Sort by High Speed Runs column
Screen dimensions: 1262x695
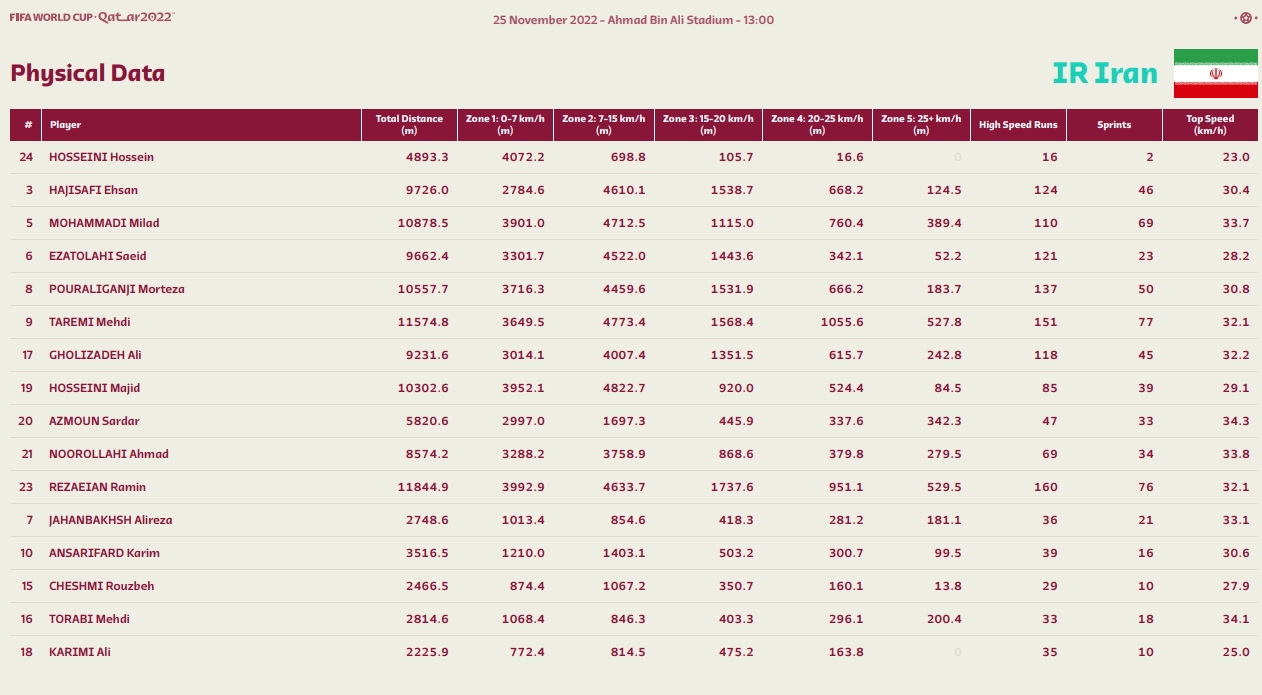(1018, 125)
